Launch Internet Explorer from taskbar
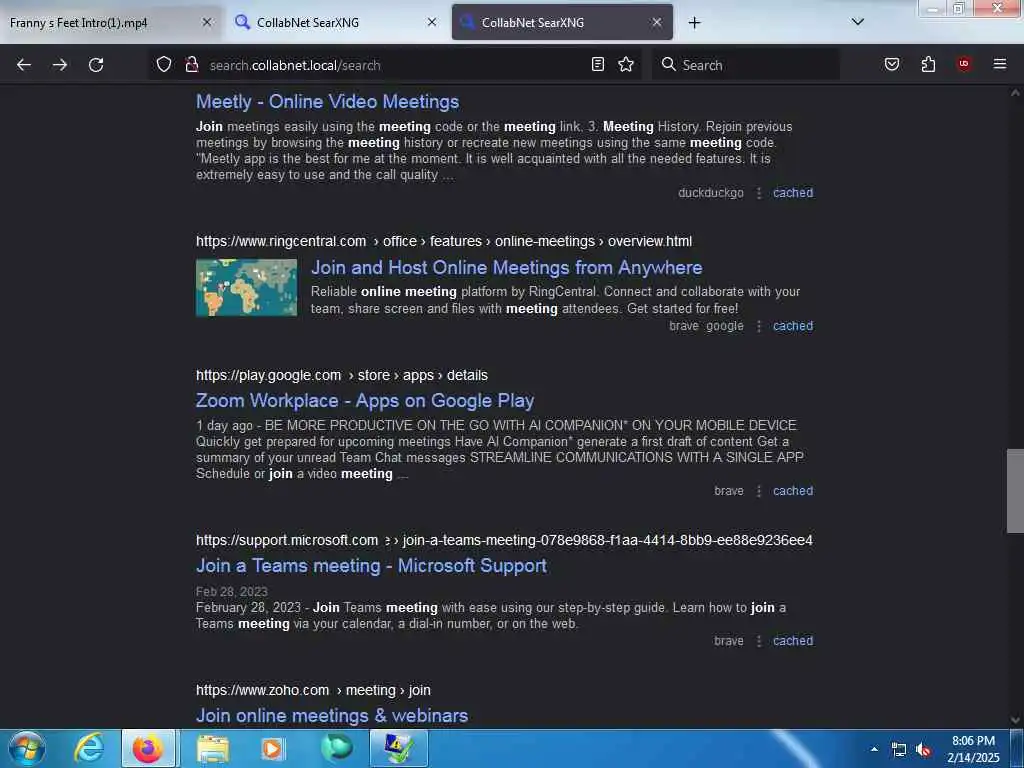This screenshot has height=768, width=1024. [x=89, y=748]
